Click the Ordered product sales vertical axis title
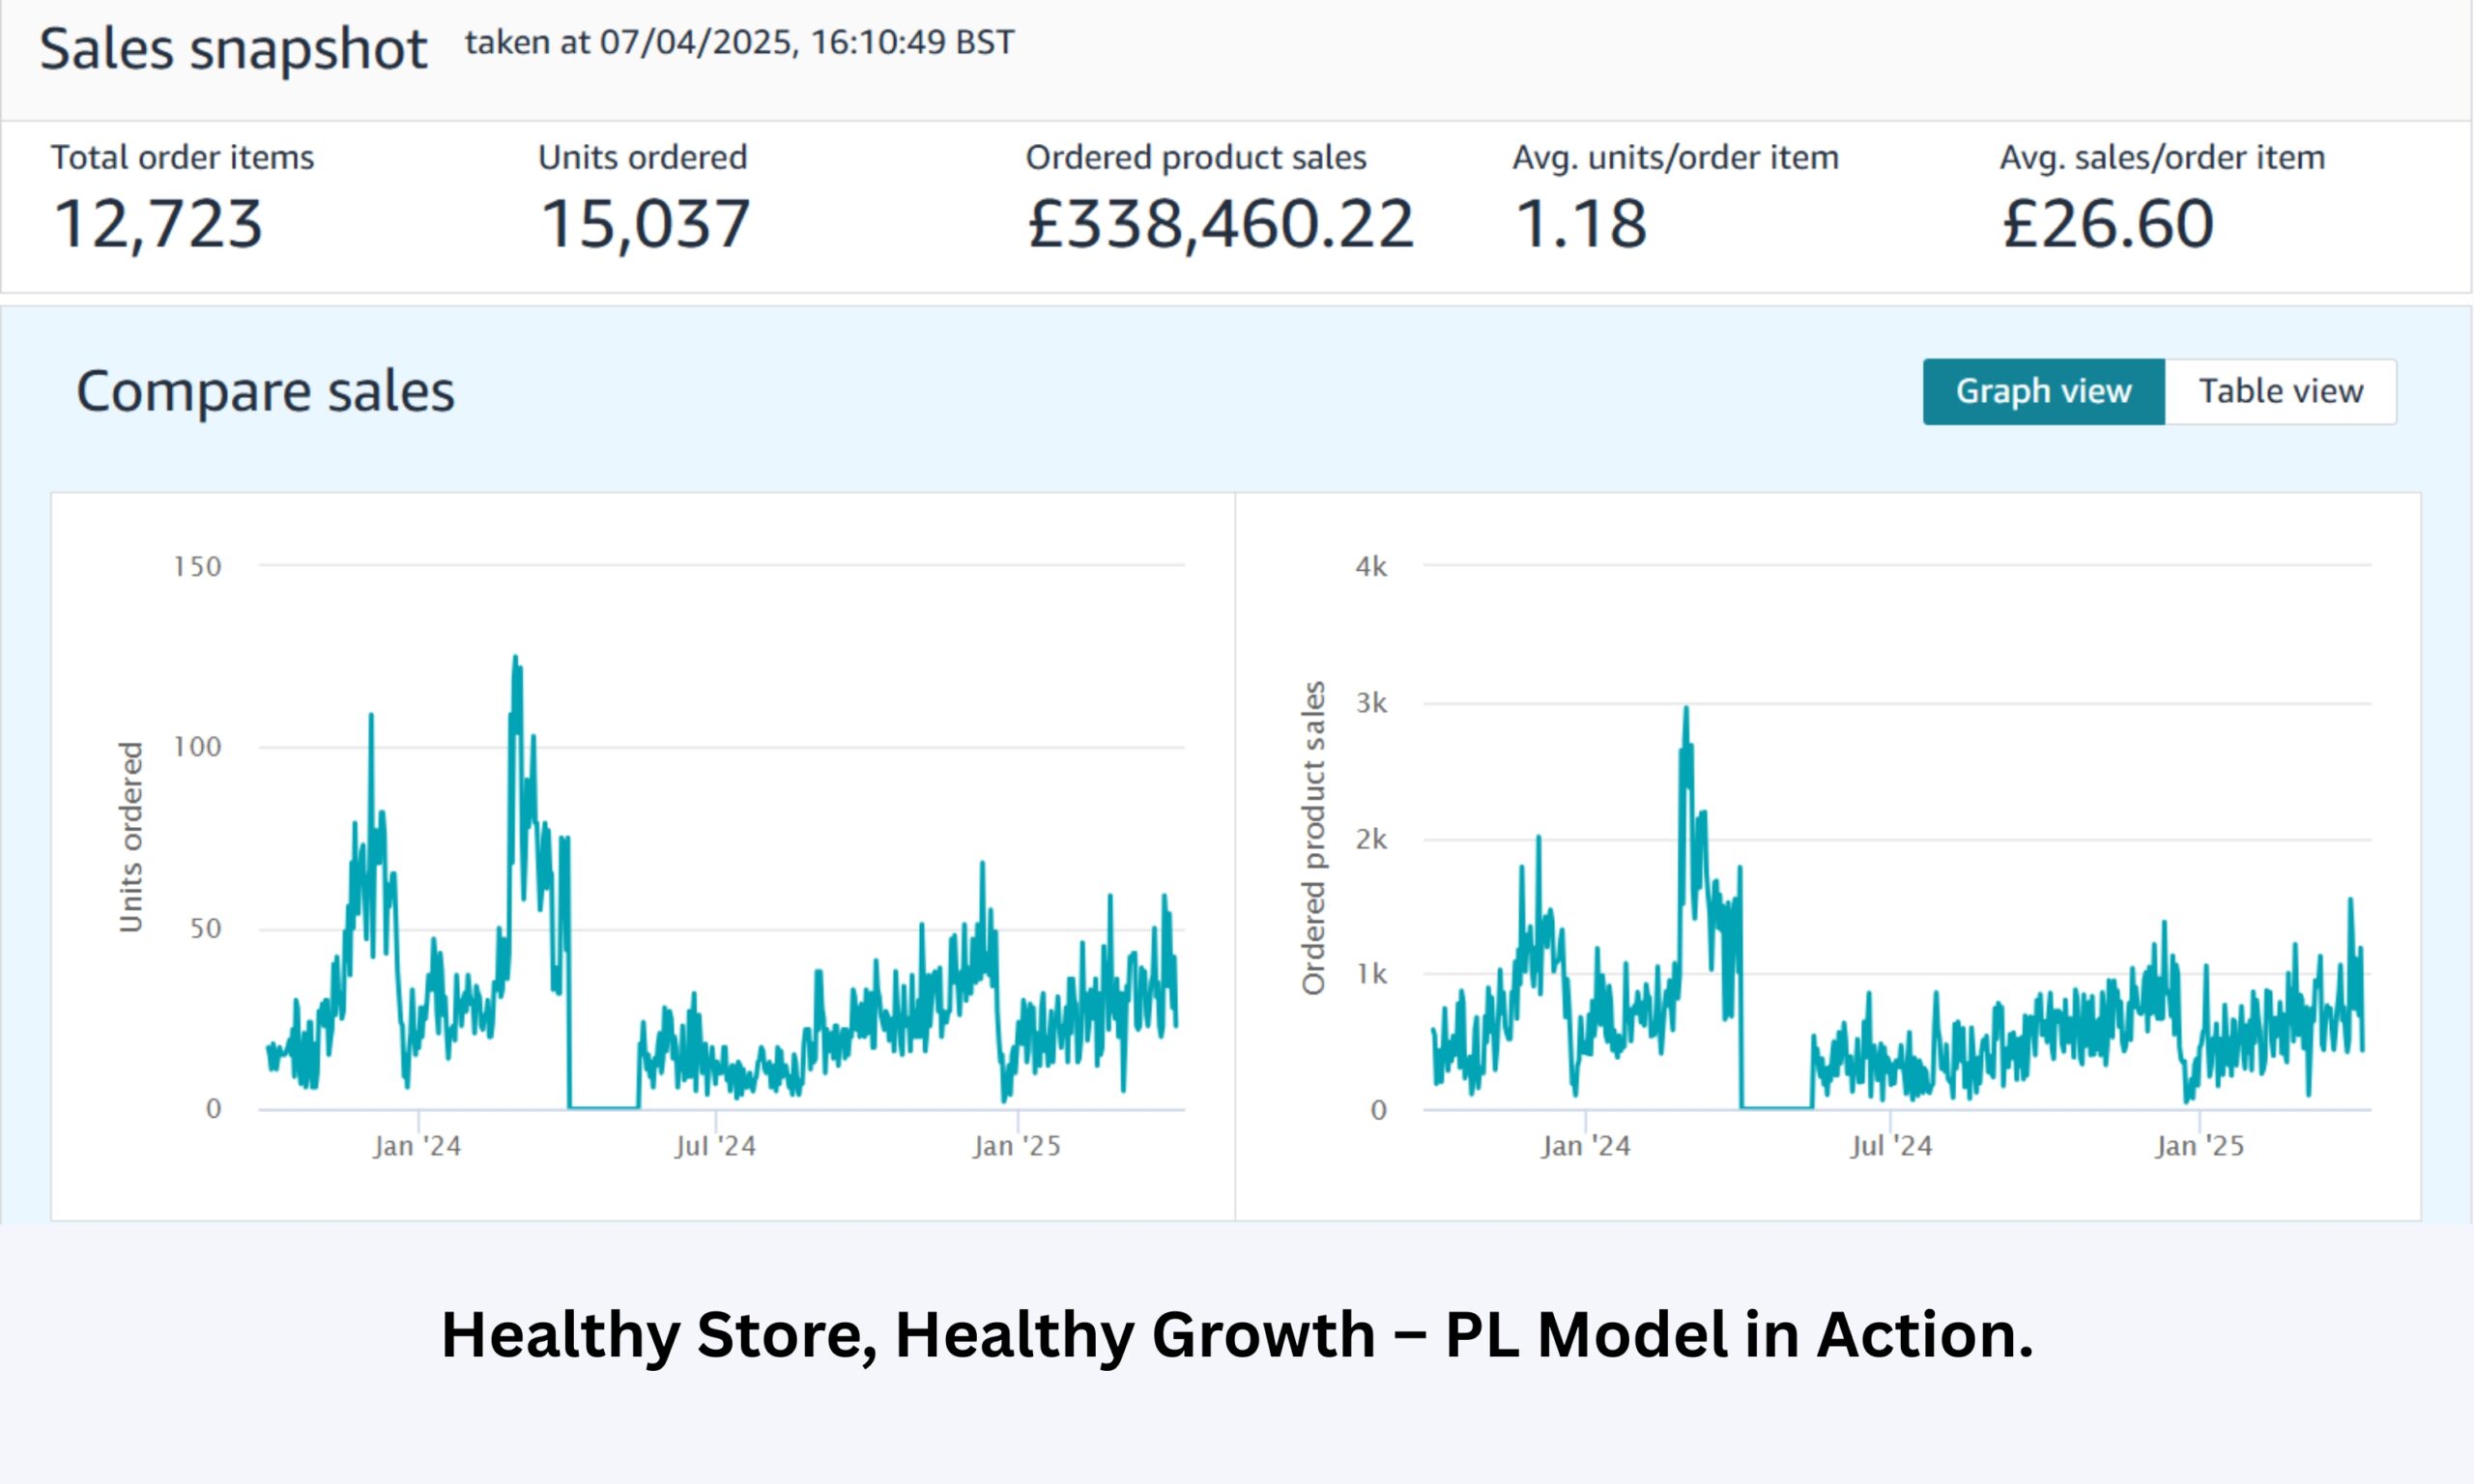Viewport: 2474px width, 1484px height. point(1313,837)
